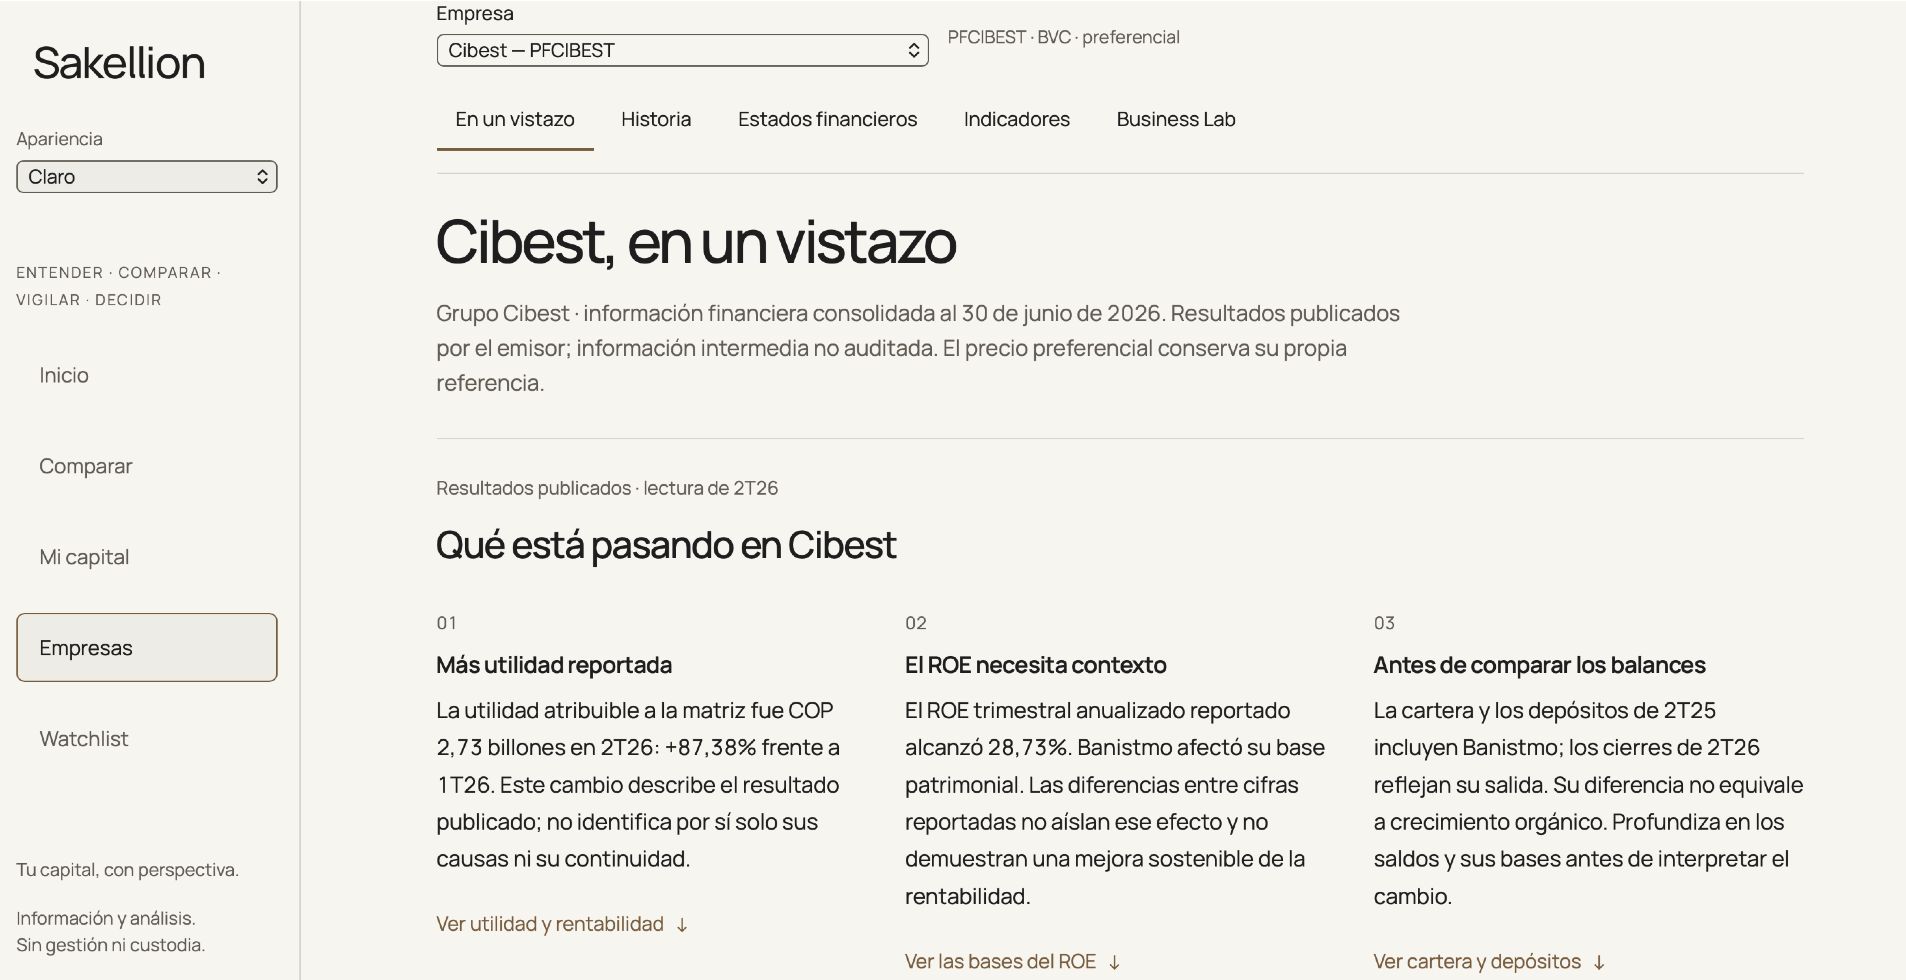Click the El ROE necesita contexto card title

1035,665
